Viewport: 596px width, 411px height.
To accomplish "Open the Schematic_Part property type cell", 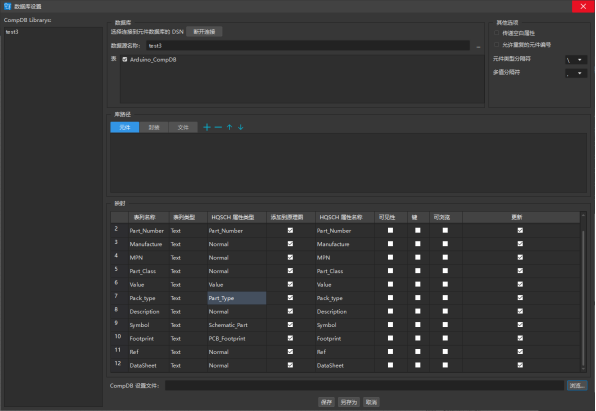I will (236, 325).
